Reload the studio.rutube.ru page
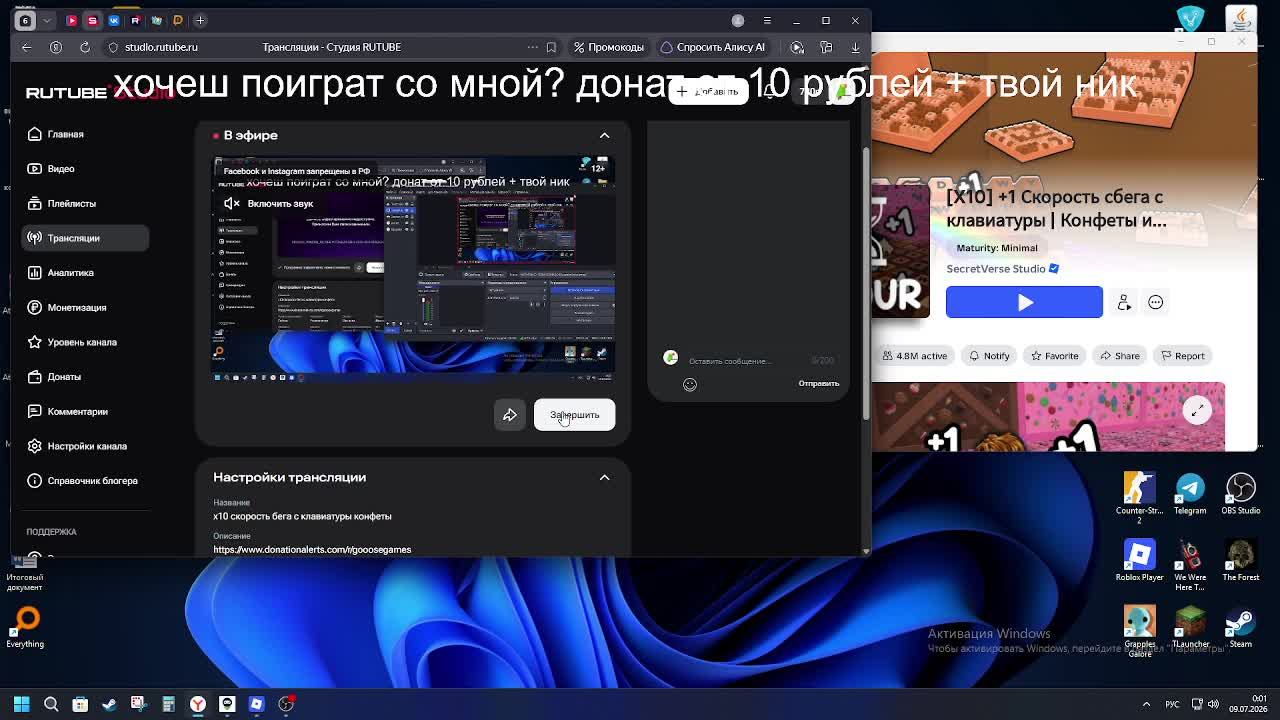Viewport: 1280px width, 720px height. point(85,47)
